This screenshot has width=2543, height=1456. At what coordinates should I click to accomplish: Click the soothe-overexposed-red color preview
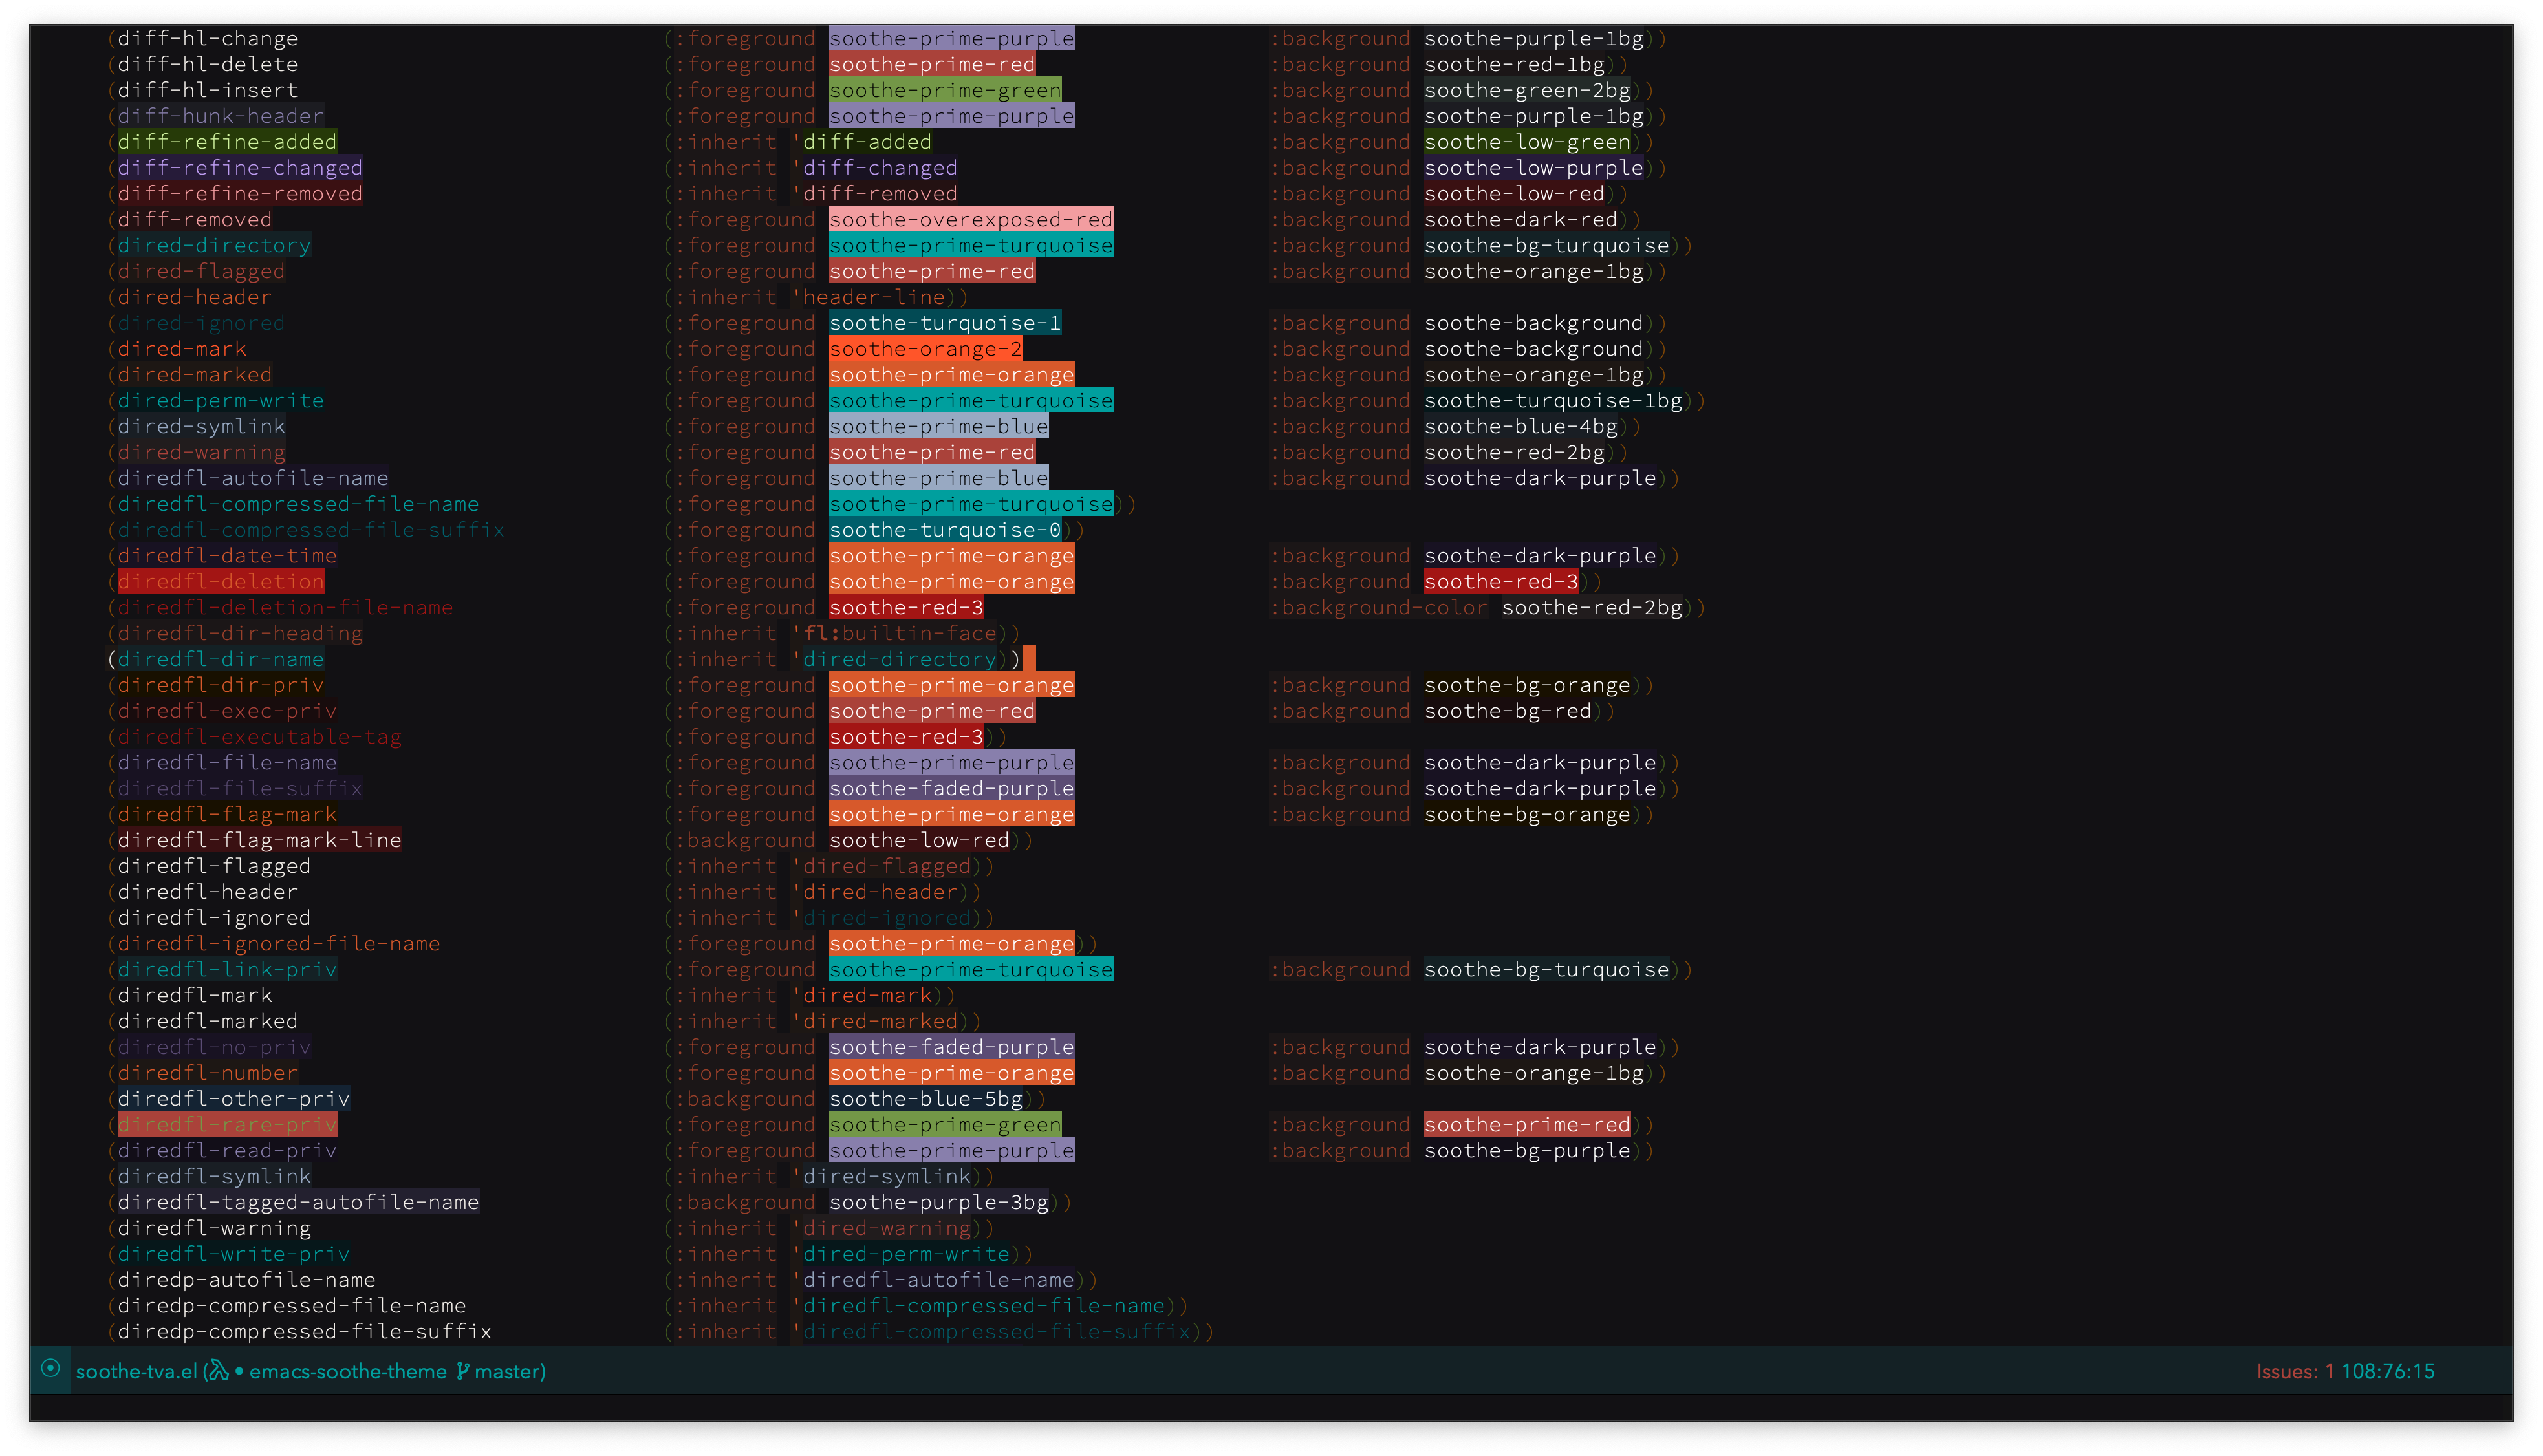click(970, 220)
